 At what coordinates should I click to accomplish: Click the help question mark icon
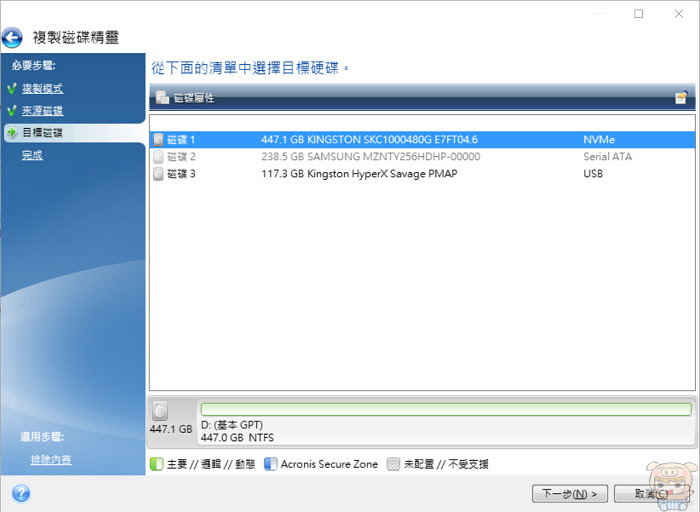pos(21,493)
